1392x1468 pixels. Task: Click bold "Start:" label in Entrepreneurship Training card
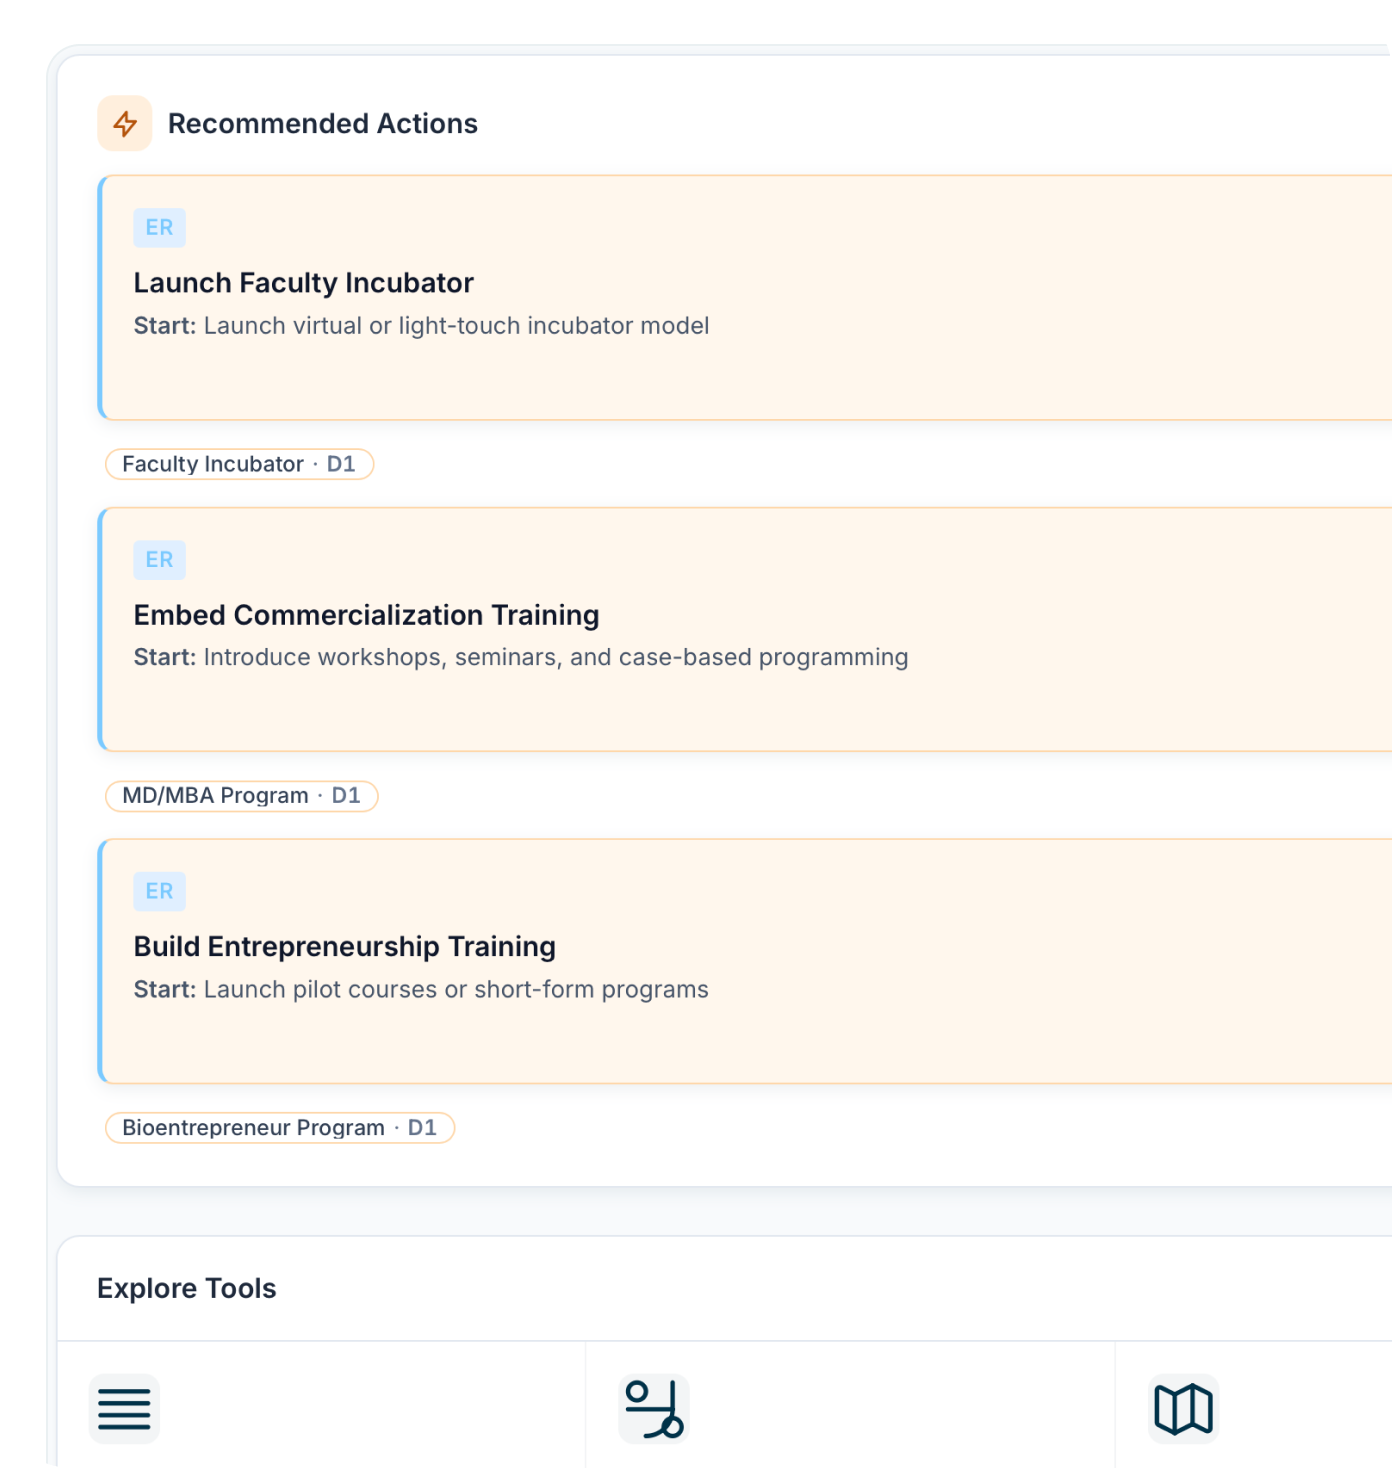[165, 990]
